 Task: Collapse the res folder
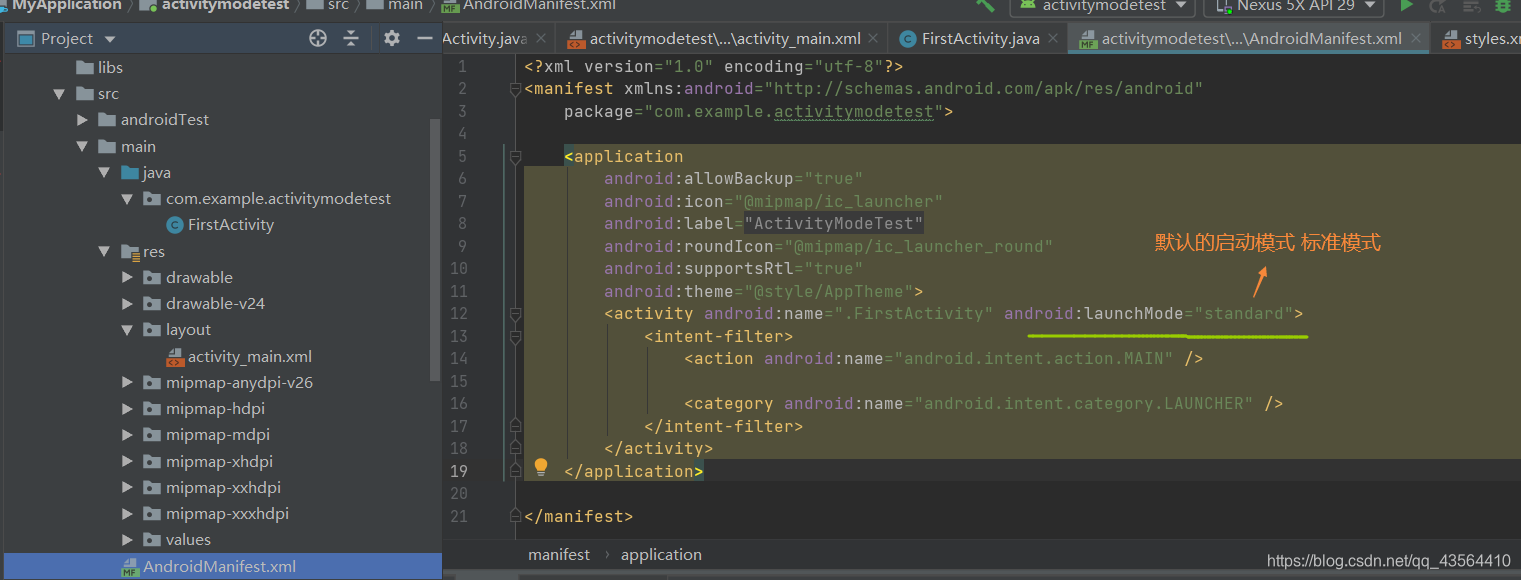pos(104,252)
